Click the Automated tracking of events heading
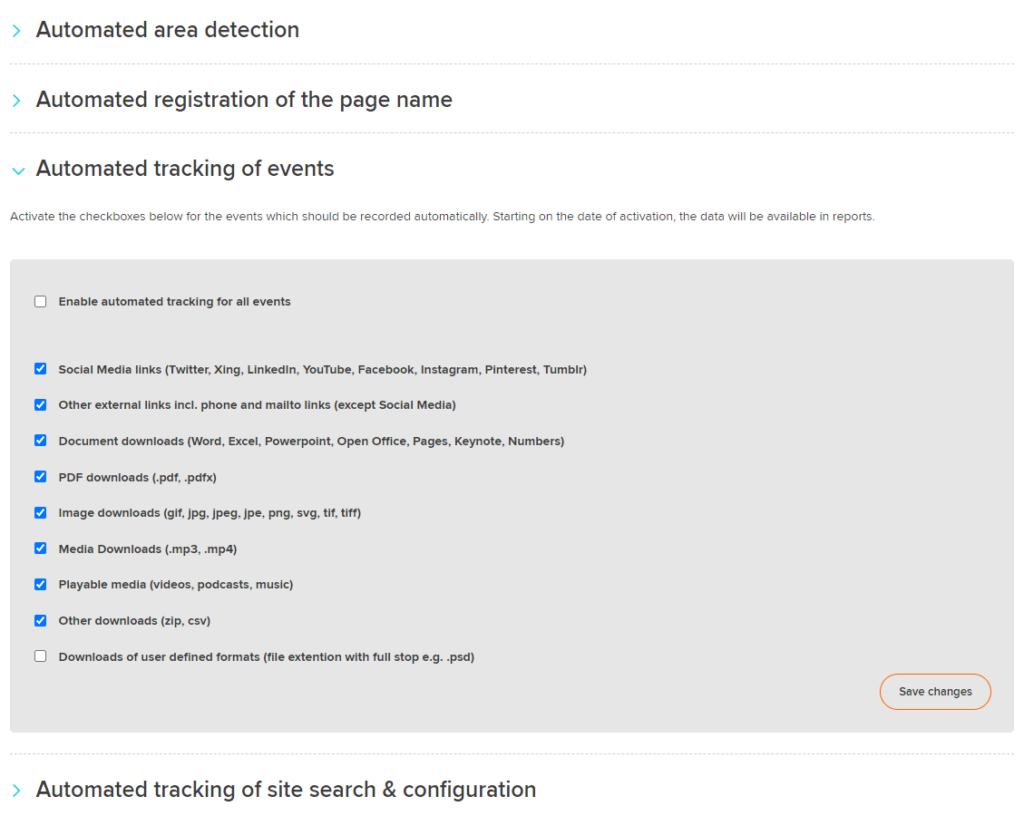Viewport: 1024px width, 816px height. tap(185, 168)
